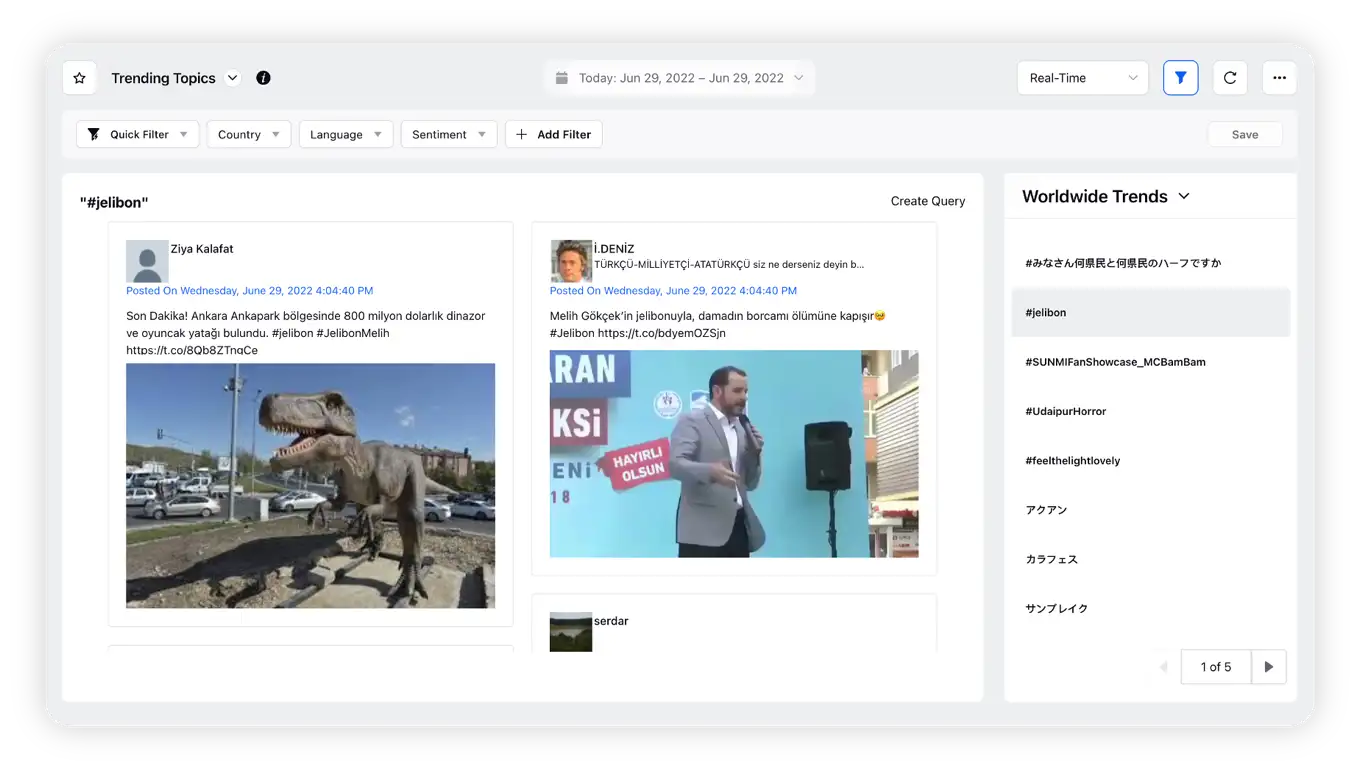The image size is (1360, 771).
Task: Click the previous trends page arrow
Action: click(x=1163, y=667)
